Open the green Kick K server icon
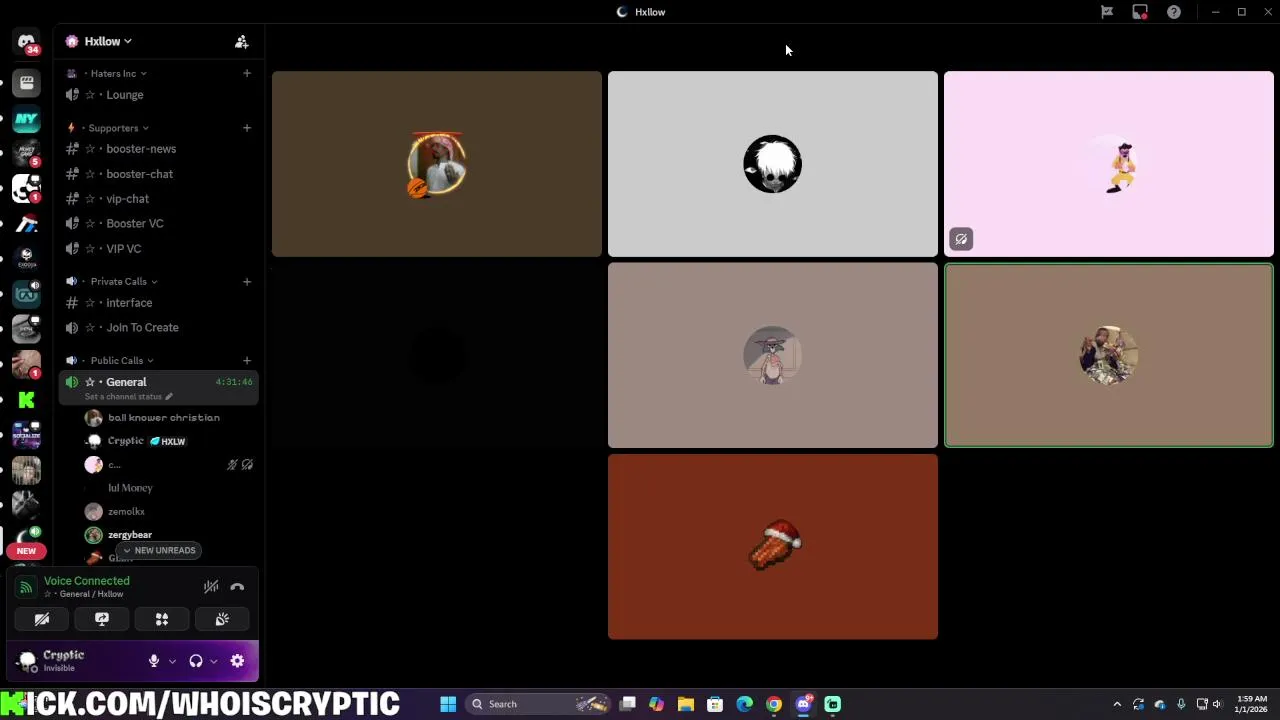 pyautogui.click(x=26, y=399)
